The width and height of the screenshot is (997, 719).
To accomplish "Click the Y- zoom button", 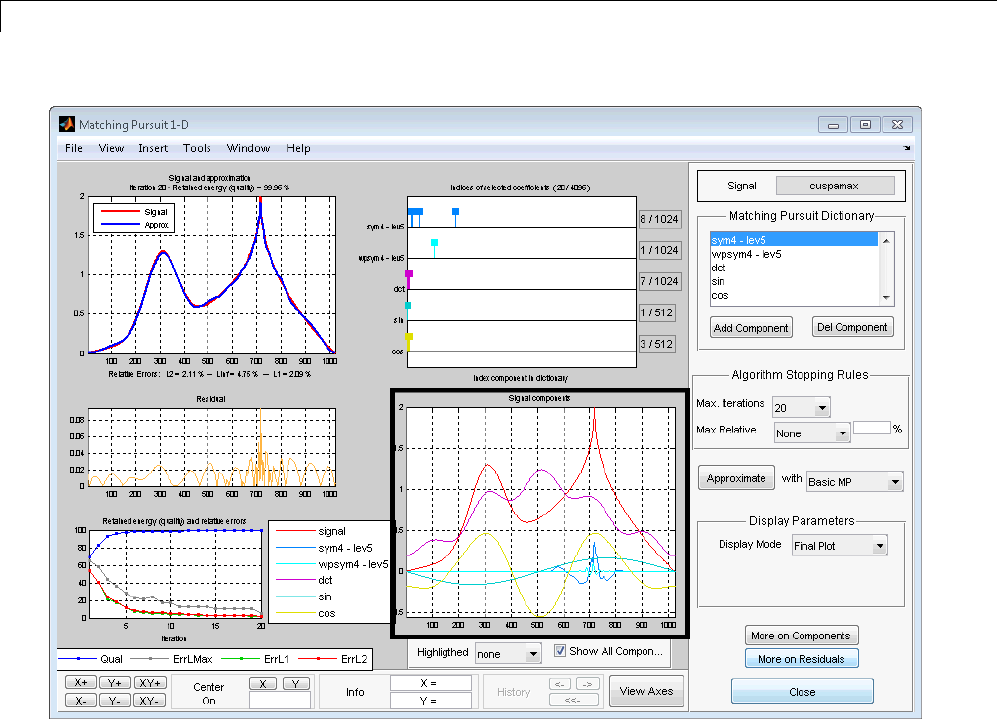I will coord(116,700).
